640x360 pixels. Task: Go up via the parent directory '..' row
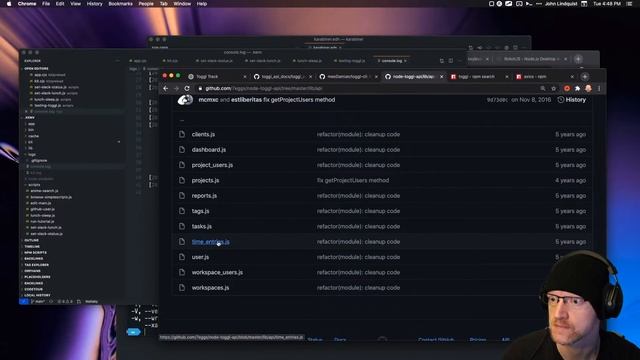(182, 120)
